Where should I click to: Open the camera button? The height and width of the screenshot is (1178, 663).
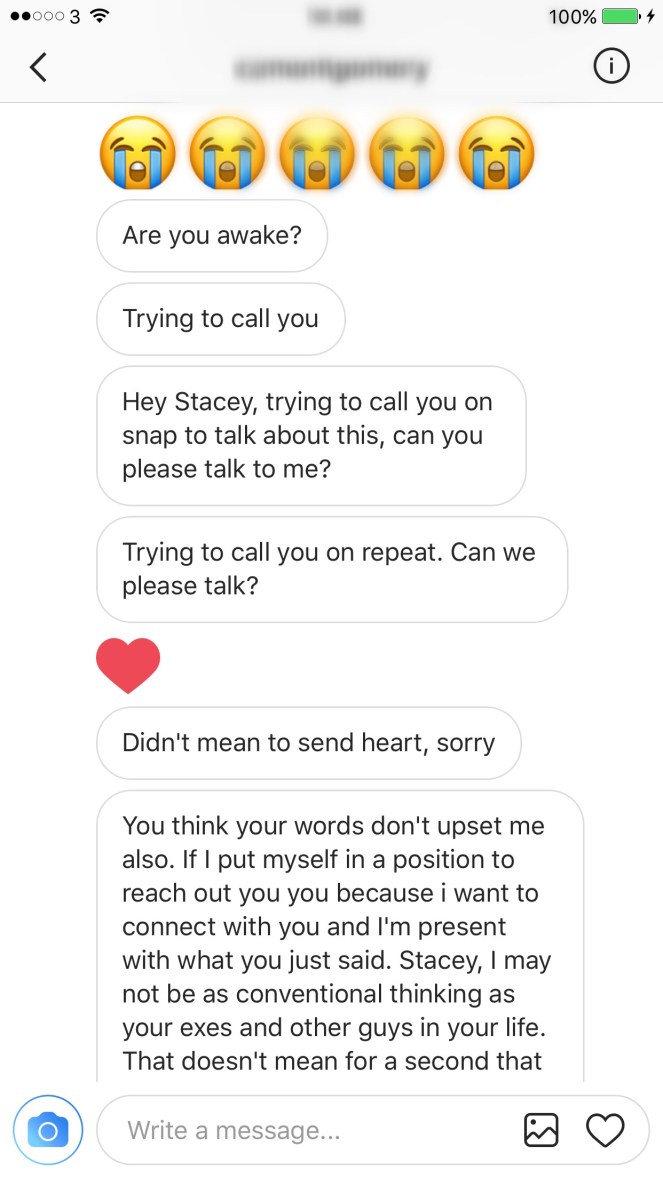pos(47,1130)
